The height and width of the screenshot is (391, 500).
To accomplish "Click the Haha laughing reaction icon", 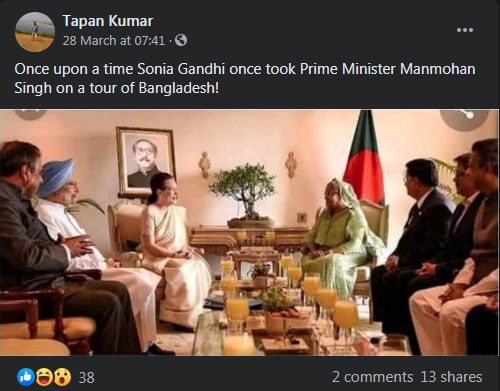I will (x=44, y=377).
